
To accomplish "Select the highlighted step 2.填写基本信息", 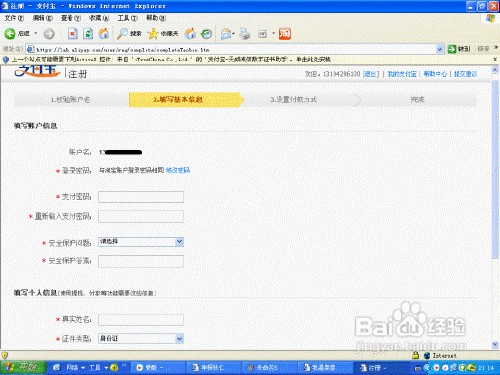I will 185,100.
